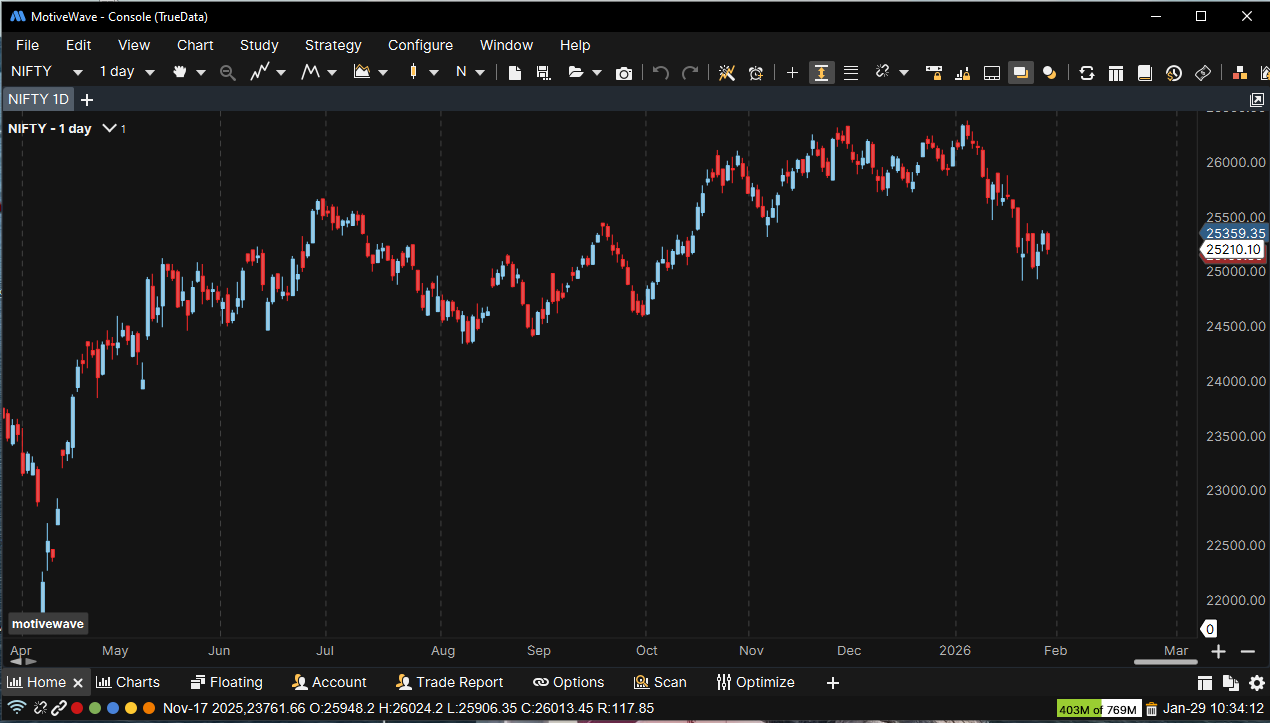Screen dimensions: 1270x723
Task: Click the plus zoom-in button on time axis
Action: pos(1218,652)
